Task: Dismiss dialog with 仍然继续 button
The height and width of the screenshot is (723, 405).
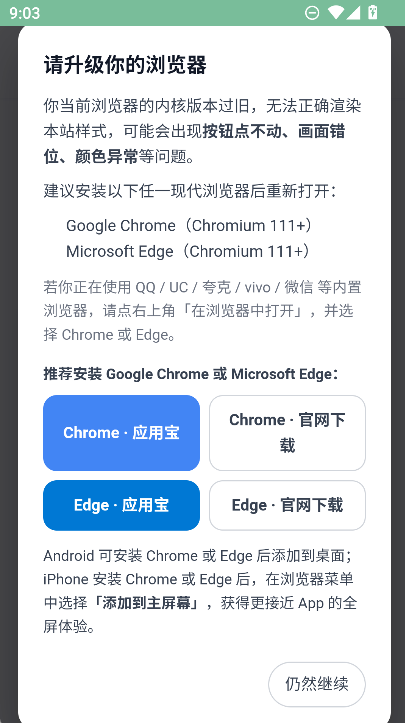Action: (x=317, y=684)
